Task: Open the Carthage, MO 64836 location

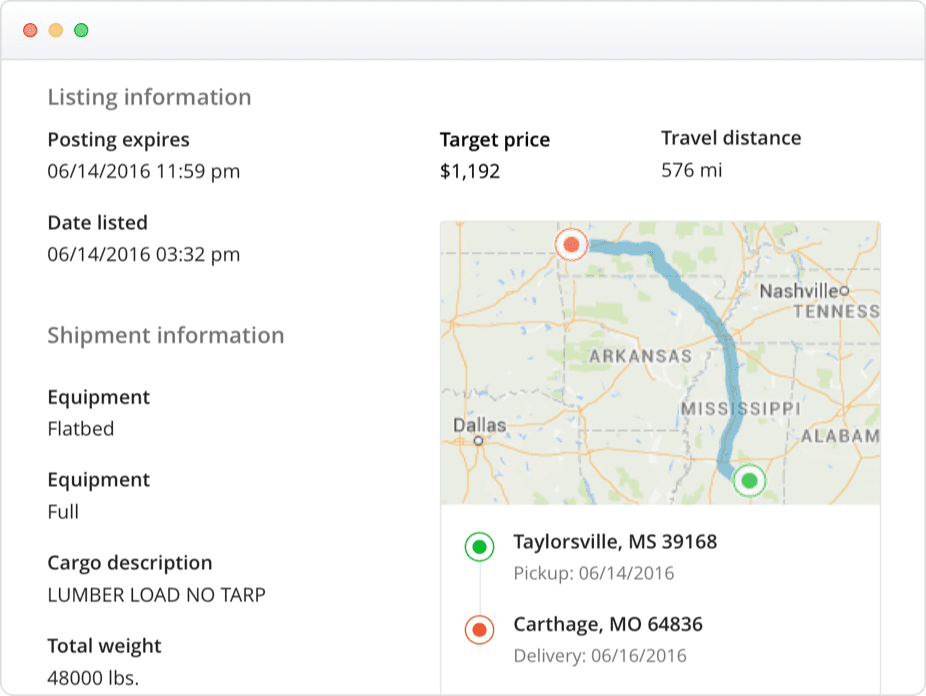Action: pyautogui.click(x=608, y=624)
